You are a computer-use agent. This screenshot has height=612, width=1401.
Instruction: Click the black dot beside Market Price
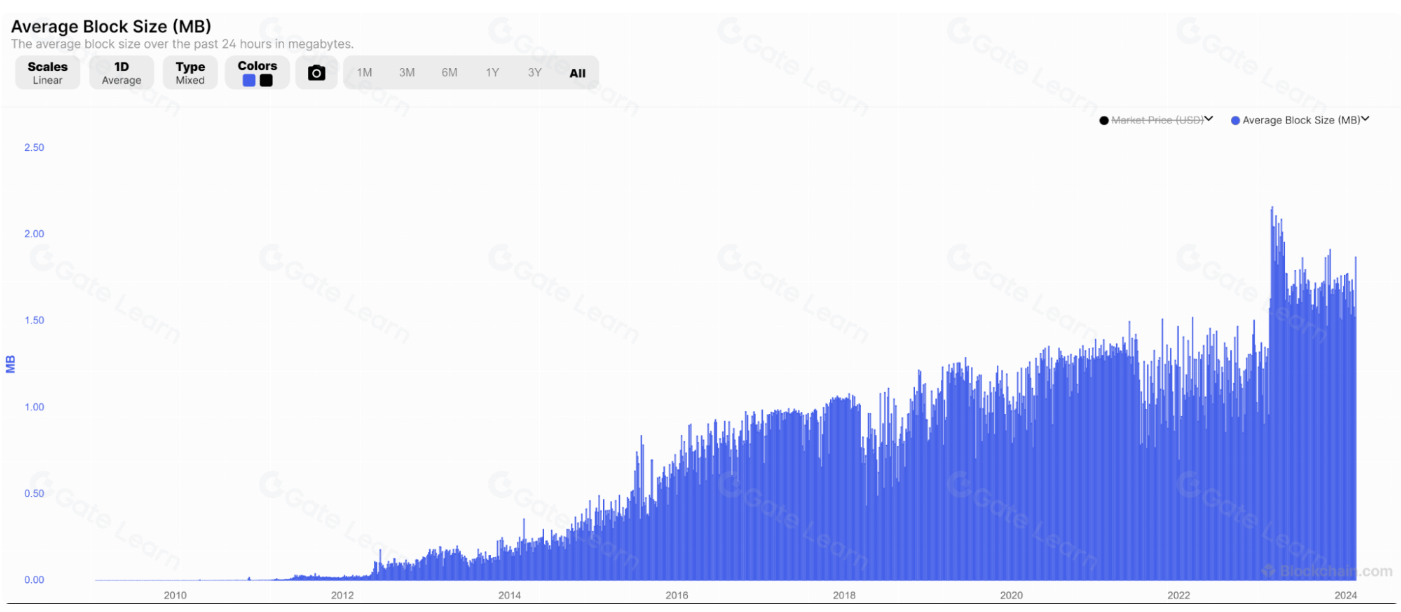pos(1104,120)
